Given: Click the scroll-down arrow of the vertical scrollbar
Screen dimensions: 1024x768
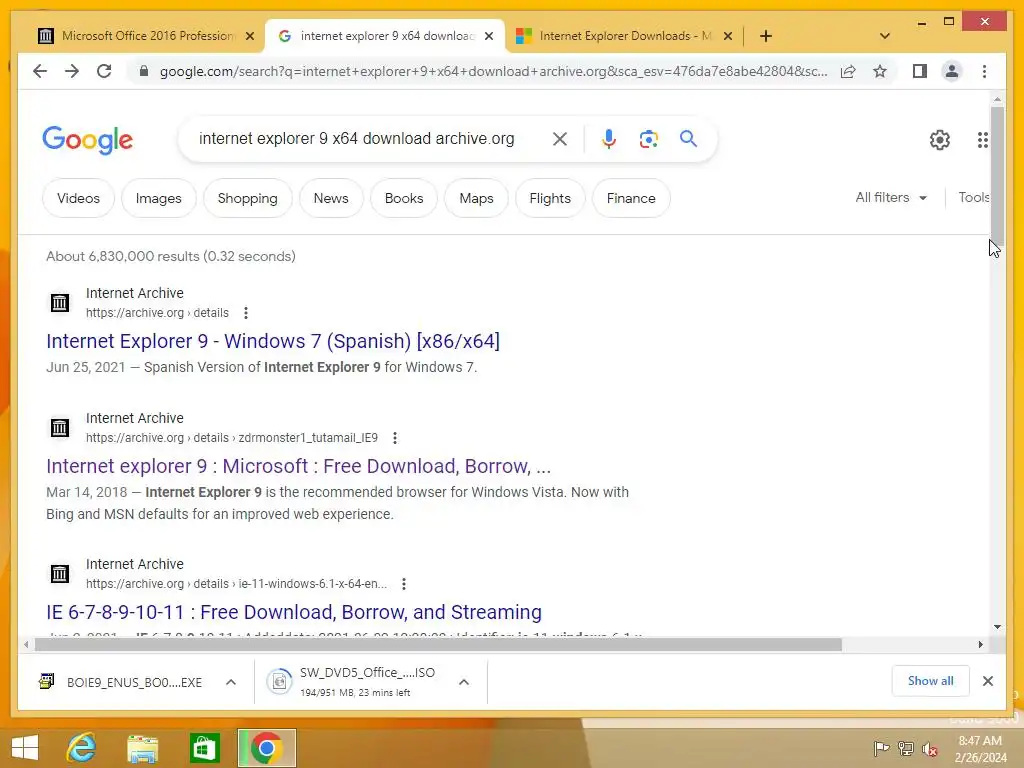Looking at the screenshot, I should [x=997, y=627].
